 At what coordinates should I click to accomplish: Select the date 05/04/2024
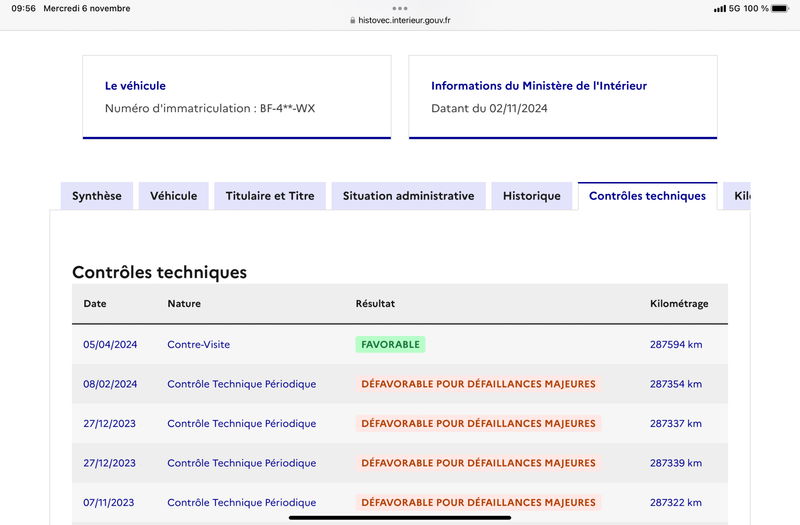tap(110, 344)
